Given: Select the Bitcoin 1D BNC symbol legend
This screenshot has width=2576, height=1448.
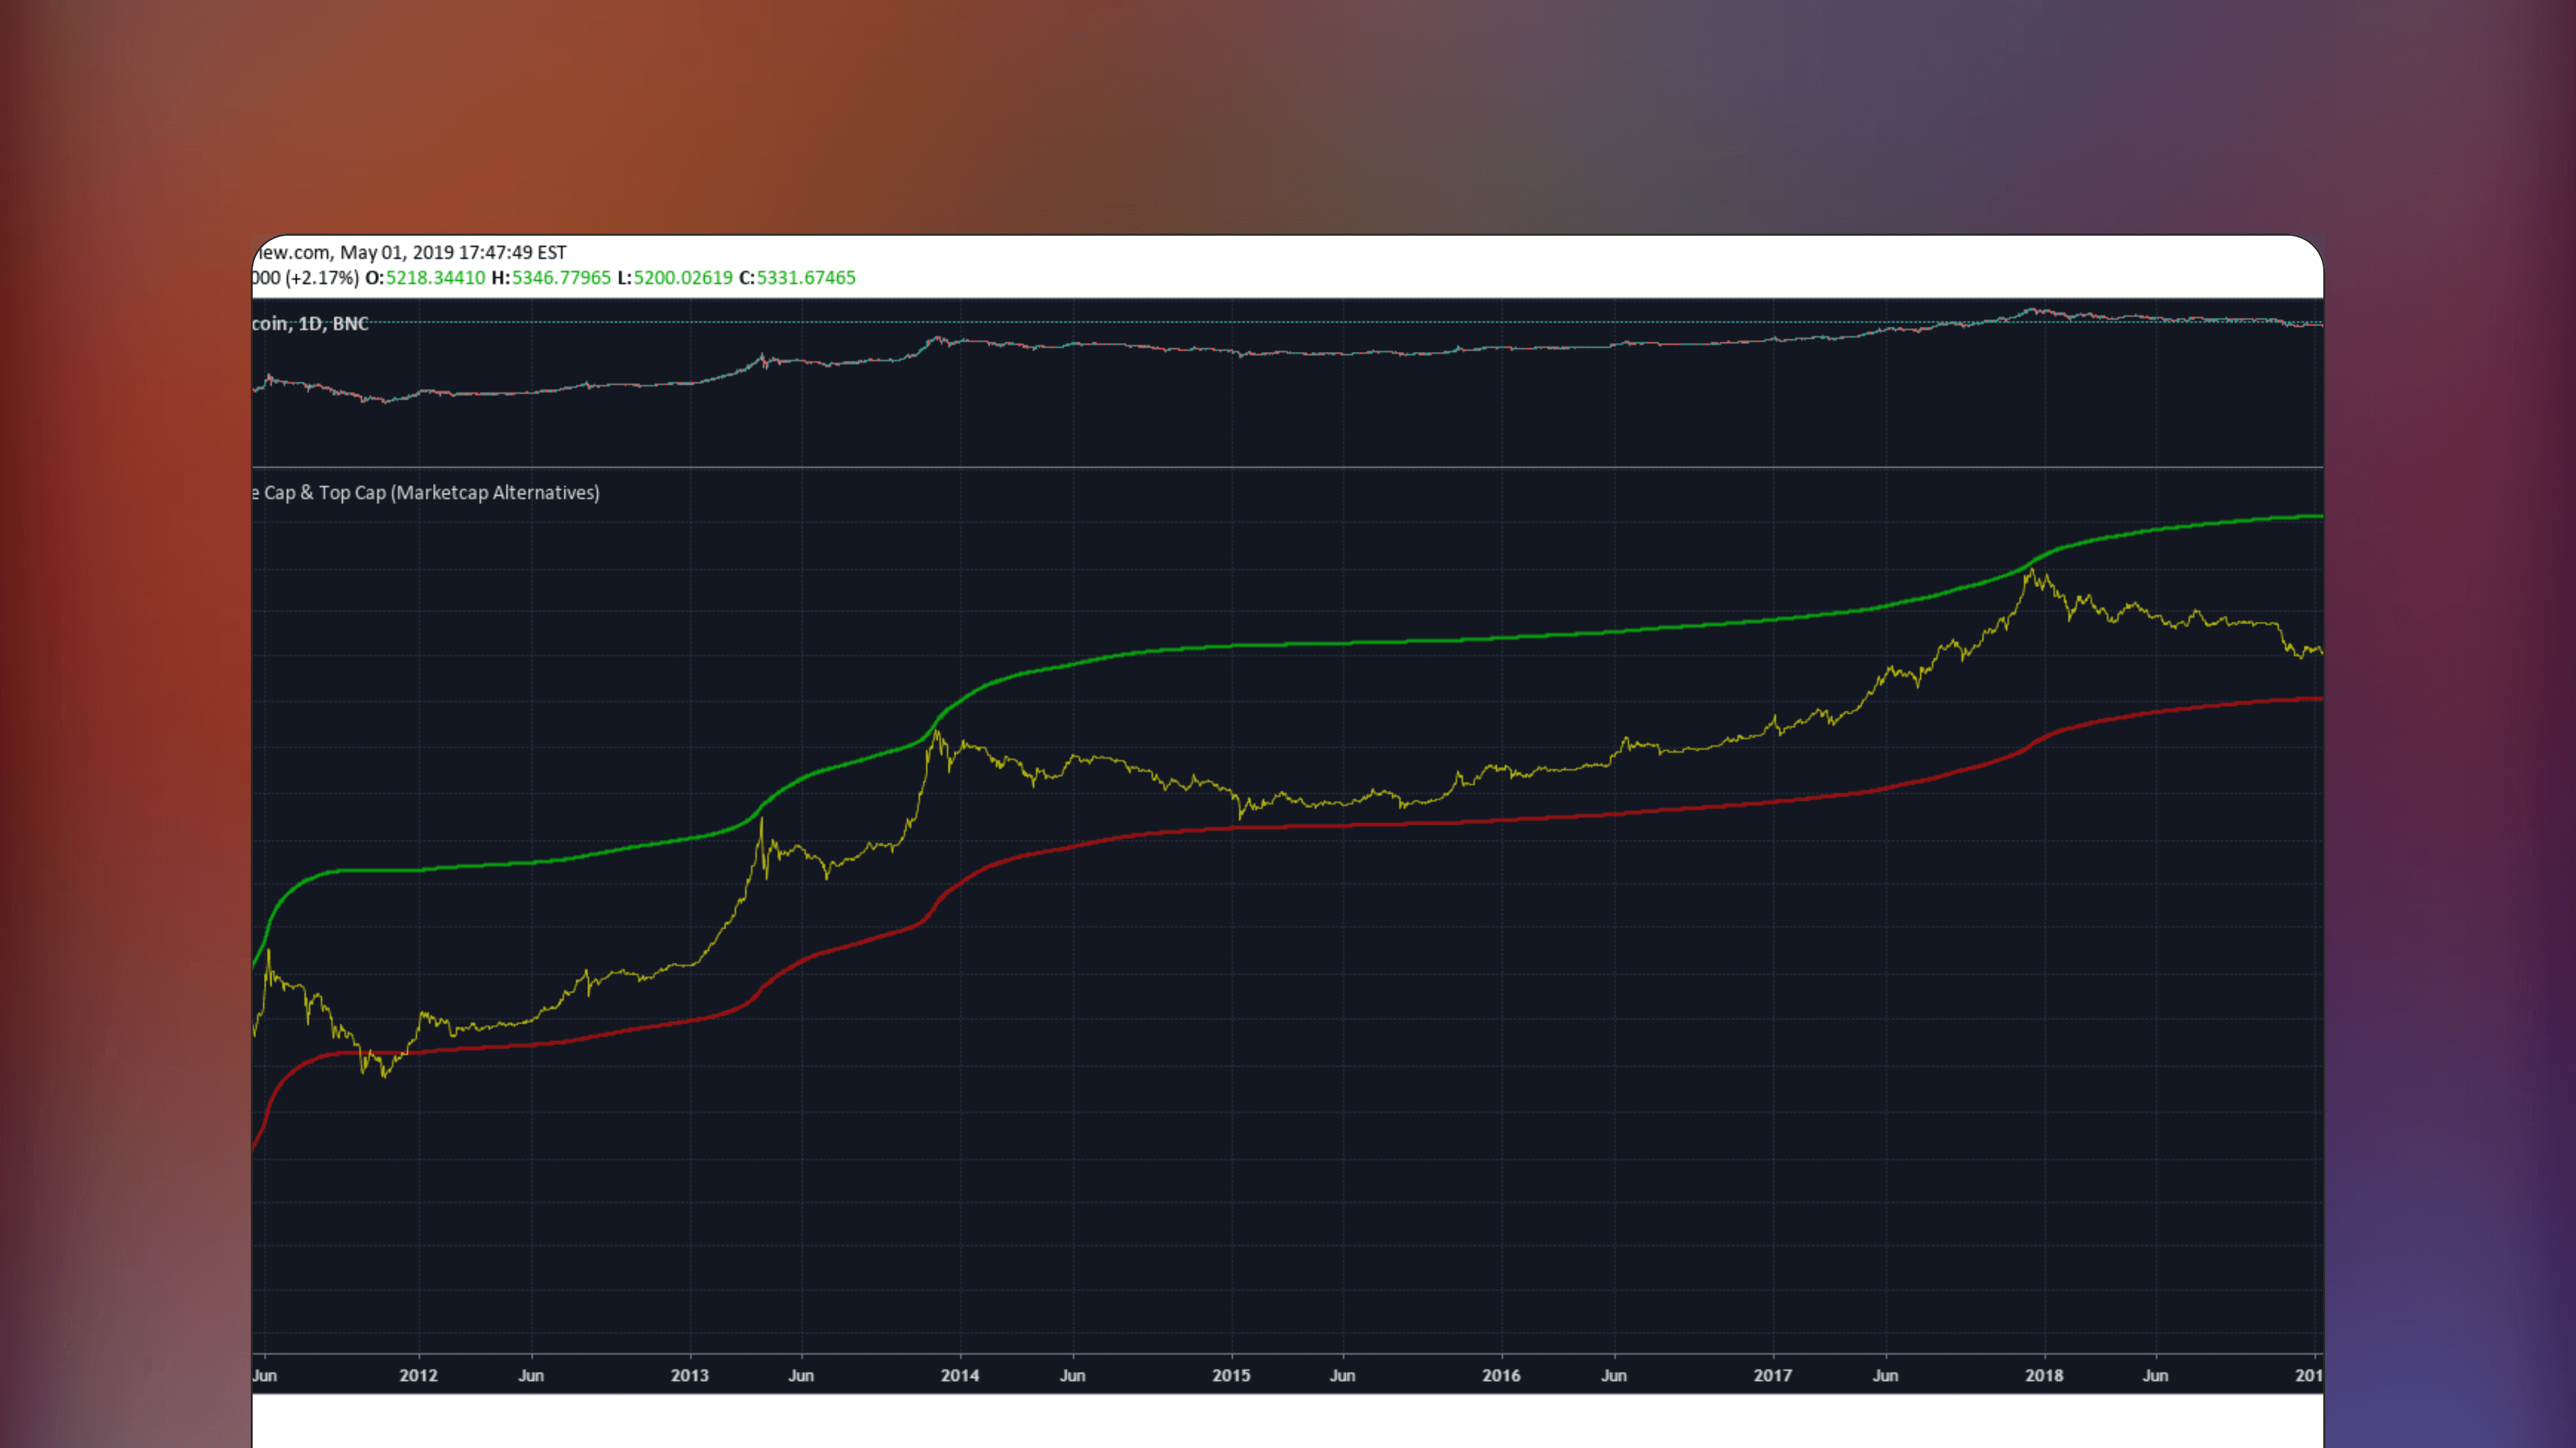Looking at the screenshot, I should click(x=310, y=323).
